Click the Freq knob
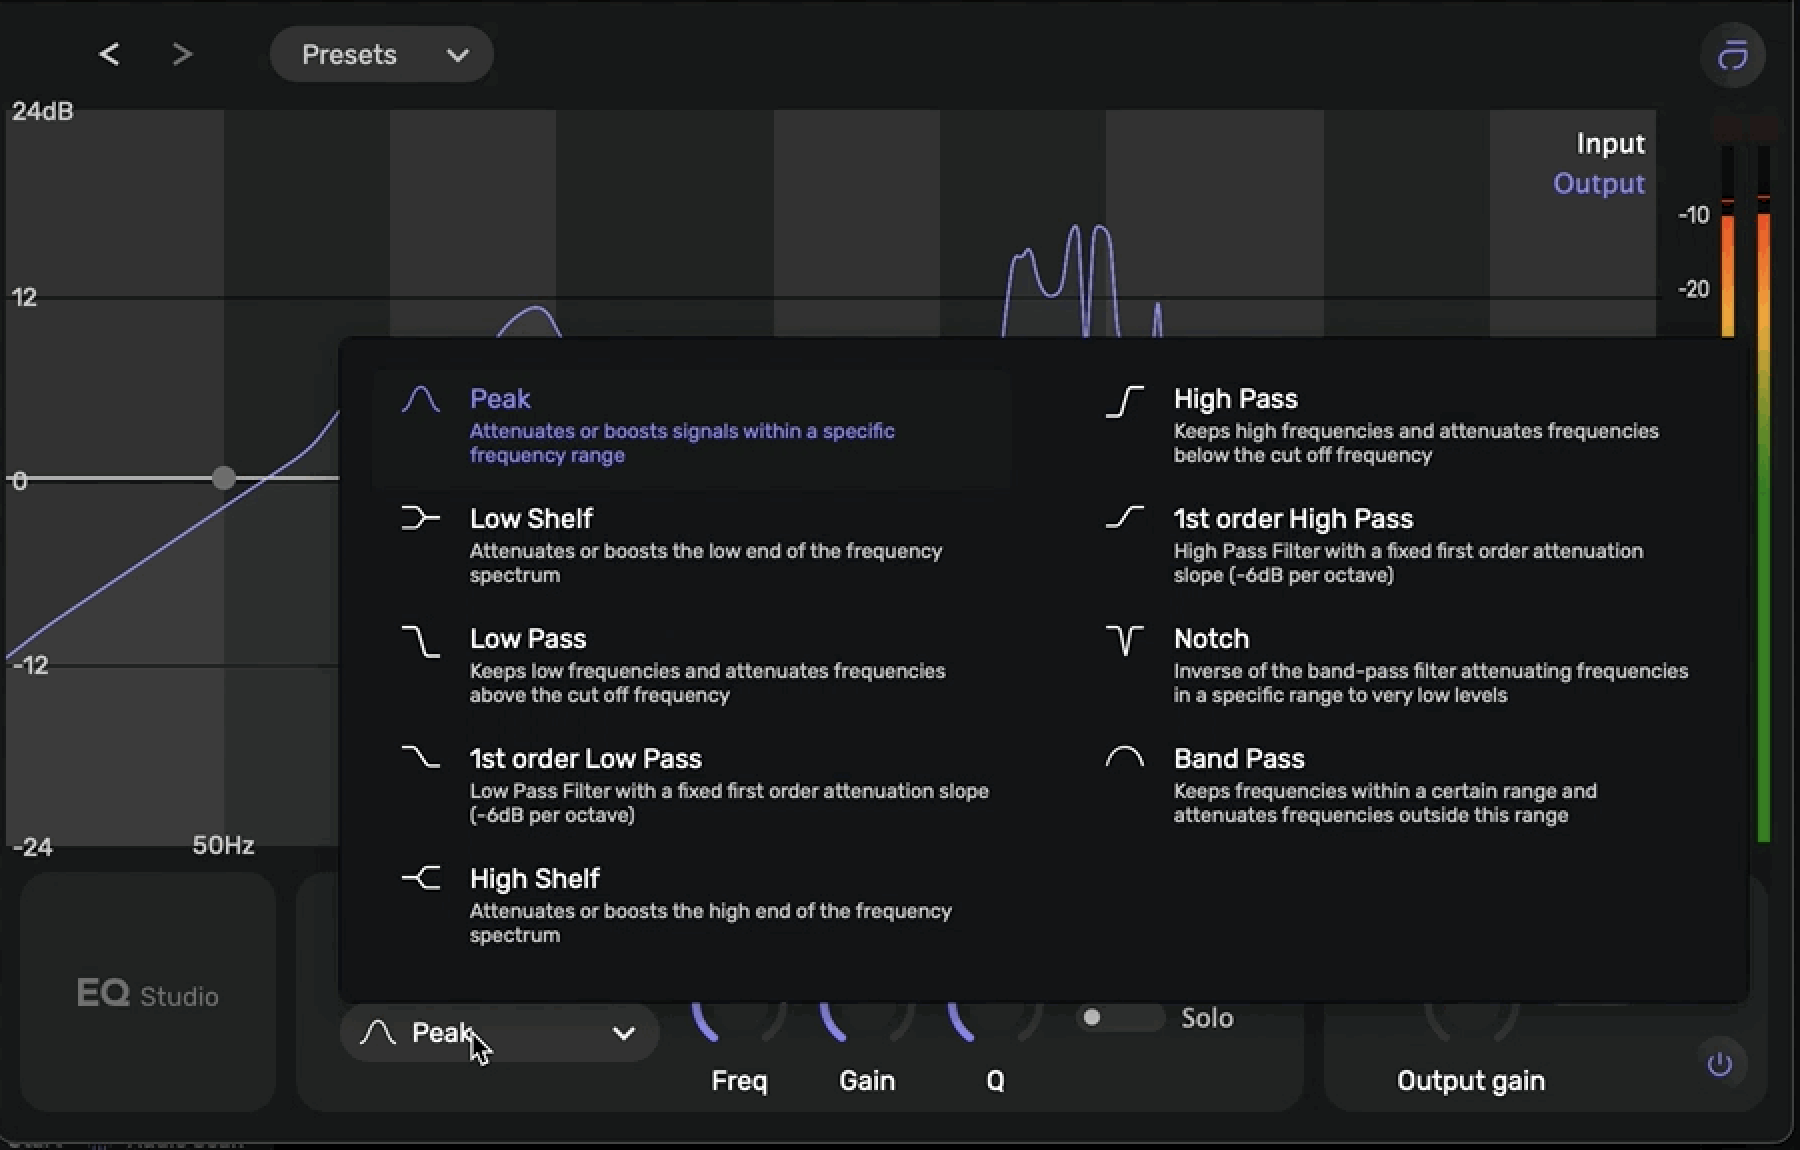This screenshot has height=1150, width=1800. tap(739, 1020)
